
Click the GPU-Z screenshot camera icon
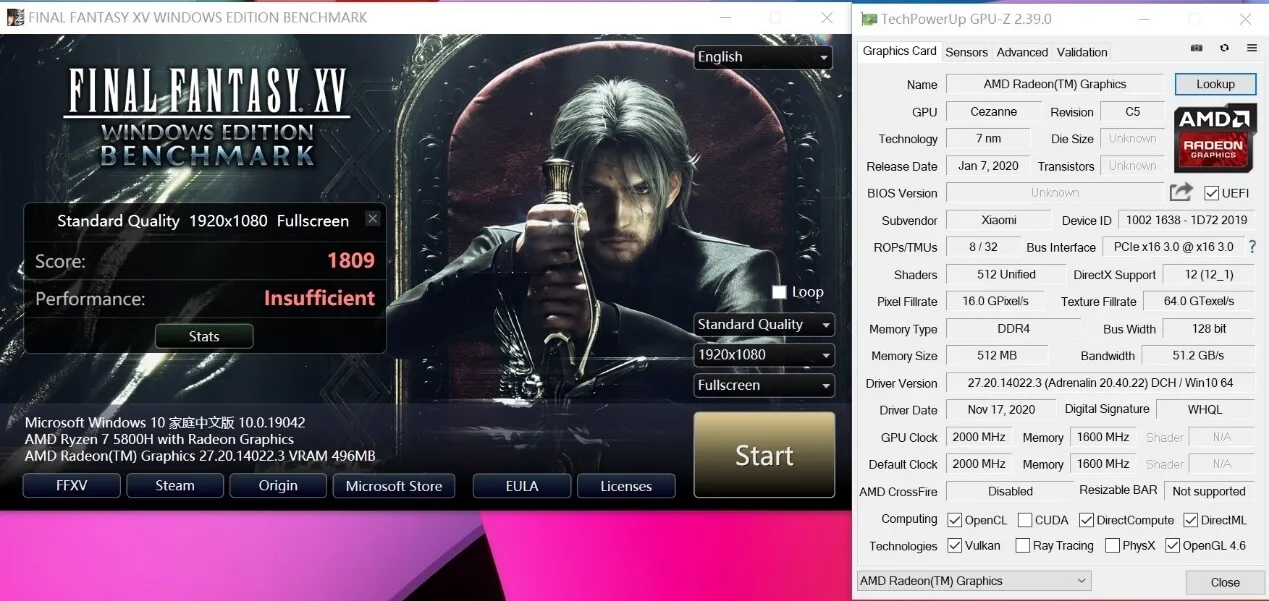pos(1197,48)
